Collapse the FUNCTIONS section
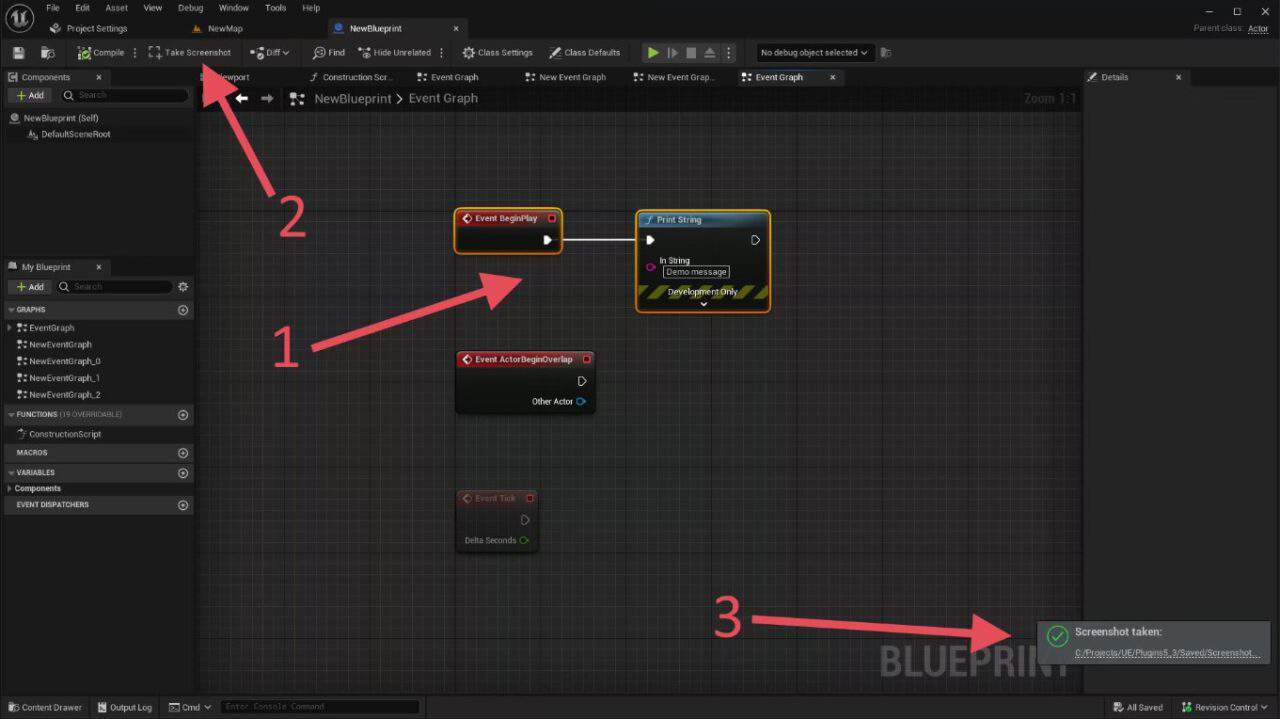 click(x=10, y=414)
